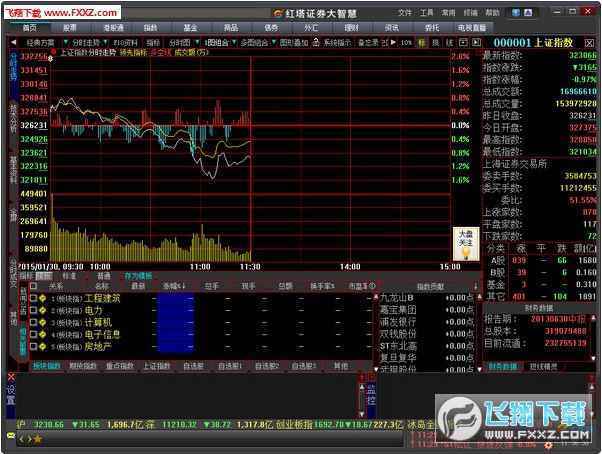This screenshot has width=602, height=454.
Task: Click the yellow link icon for 房地产
Action: pos(43,347)
